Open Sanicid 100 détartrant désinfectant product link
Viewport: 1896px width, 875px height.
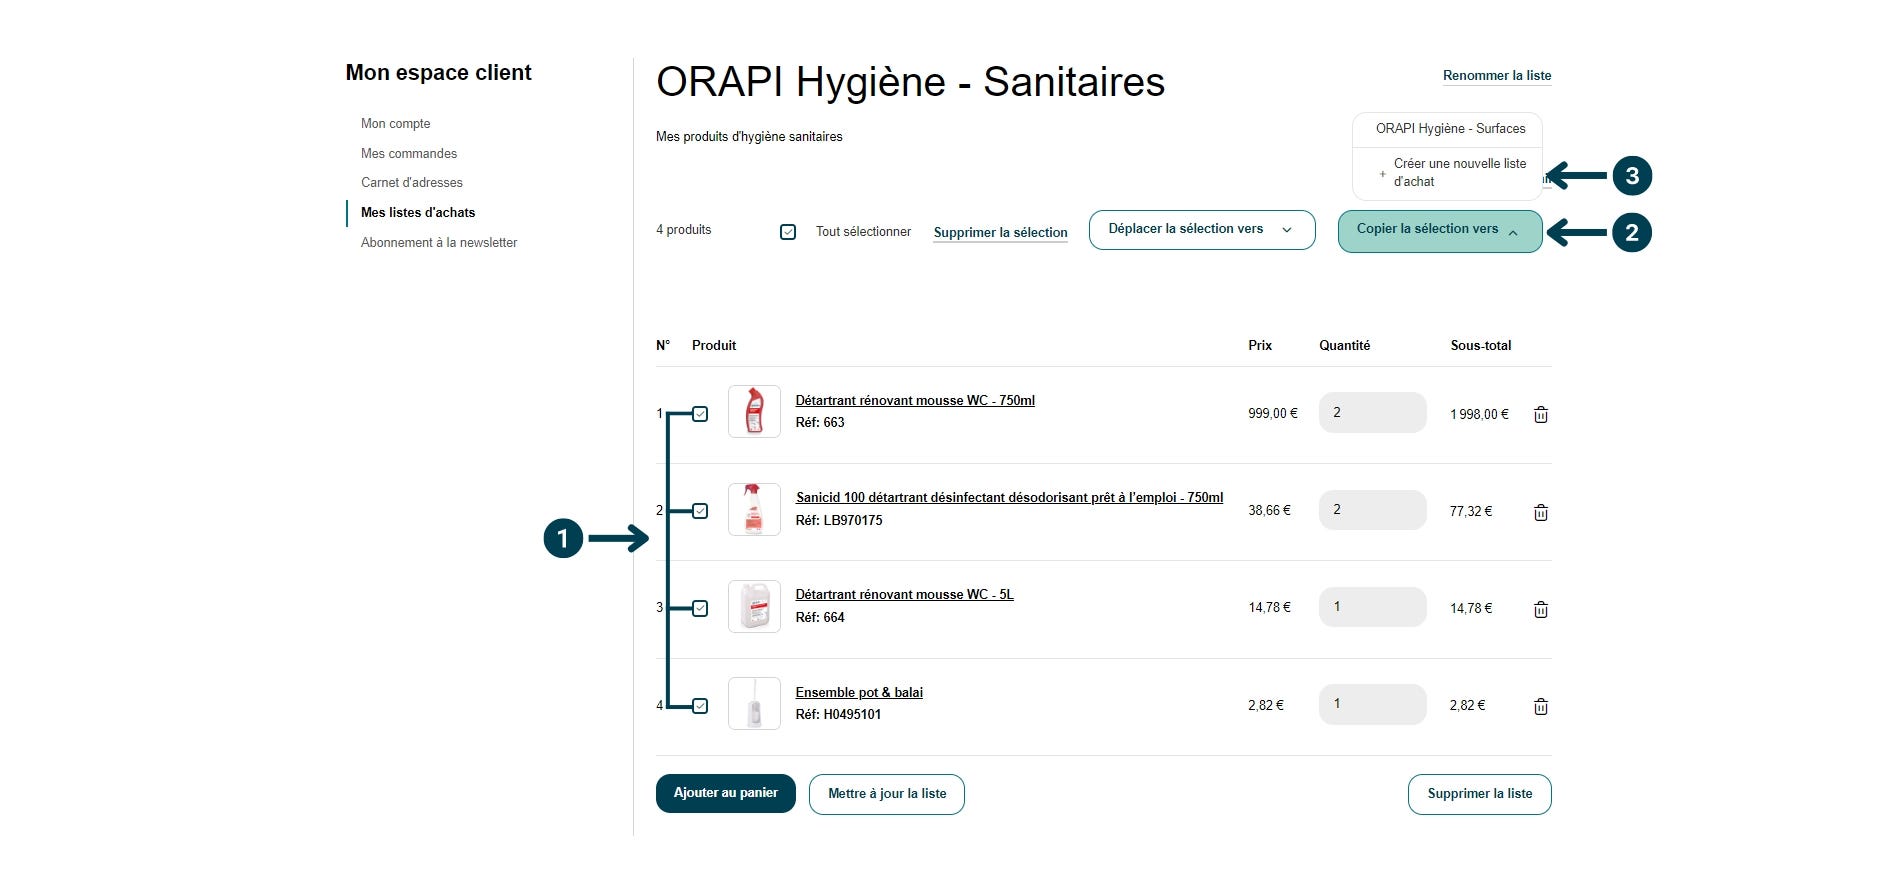(x=1009, y=498)
